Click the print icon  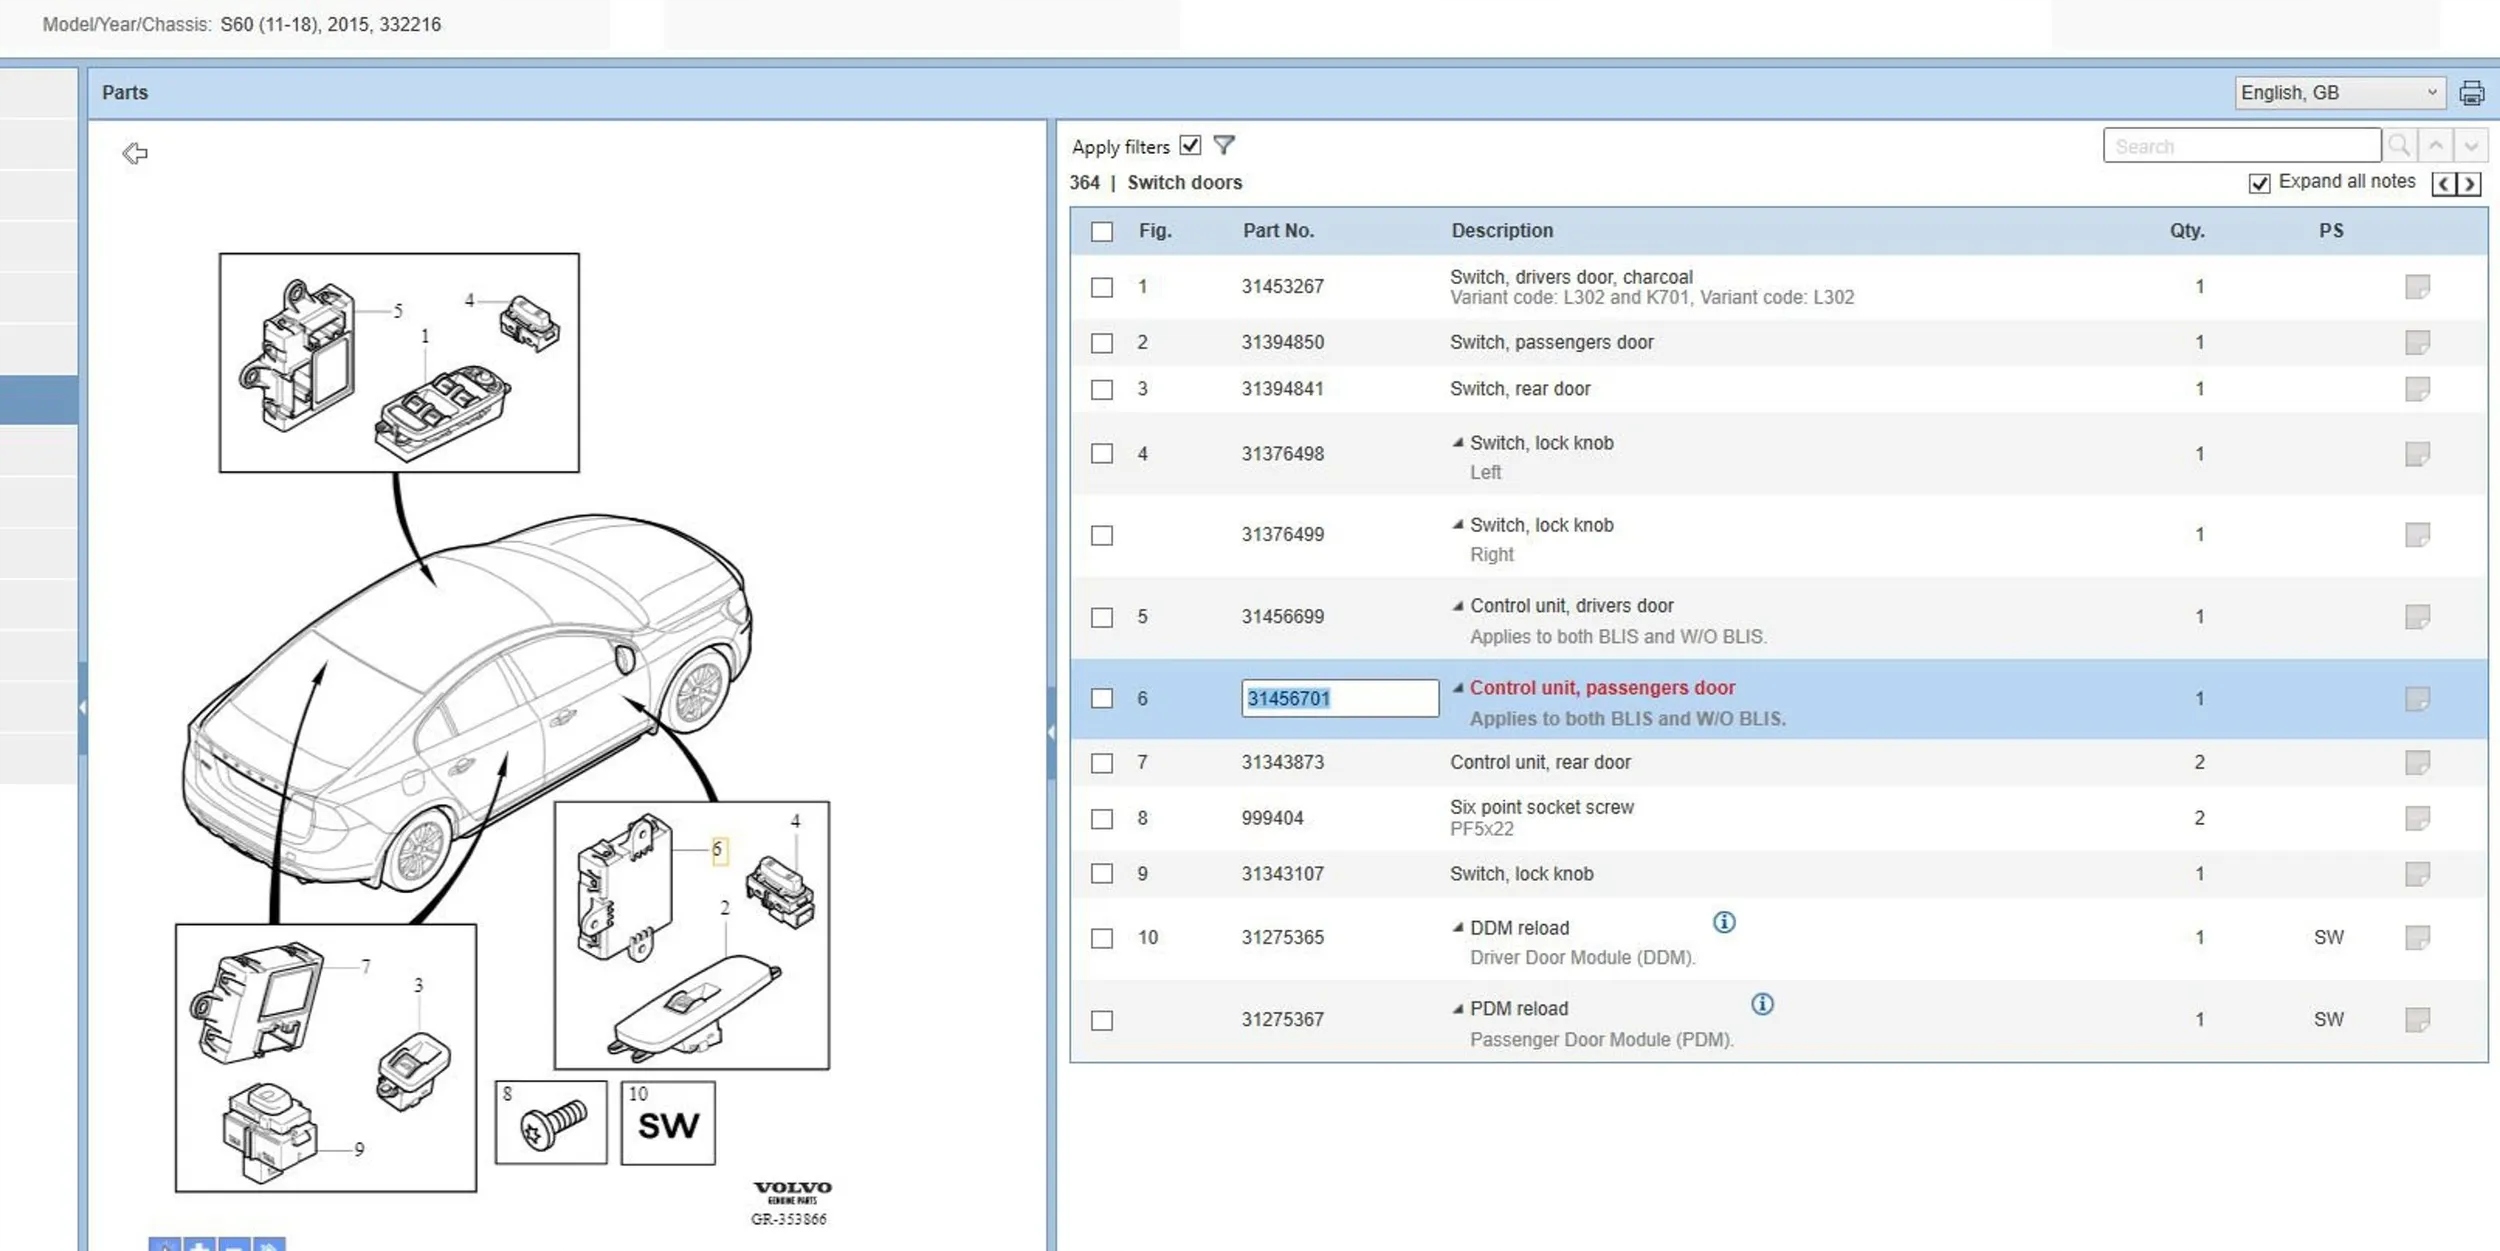[2471, 93]
